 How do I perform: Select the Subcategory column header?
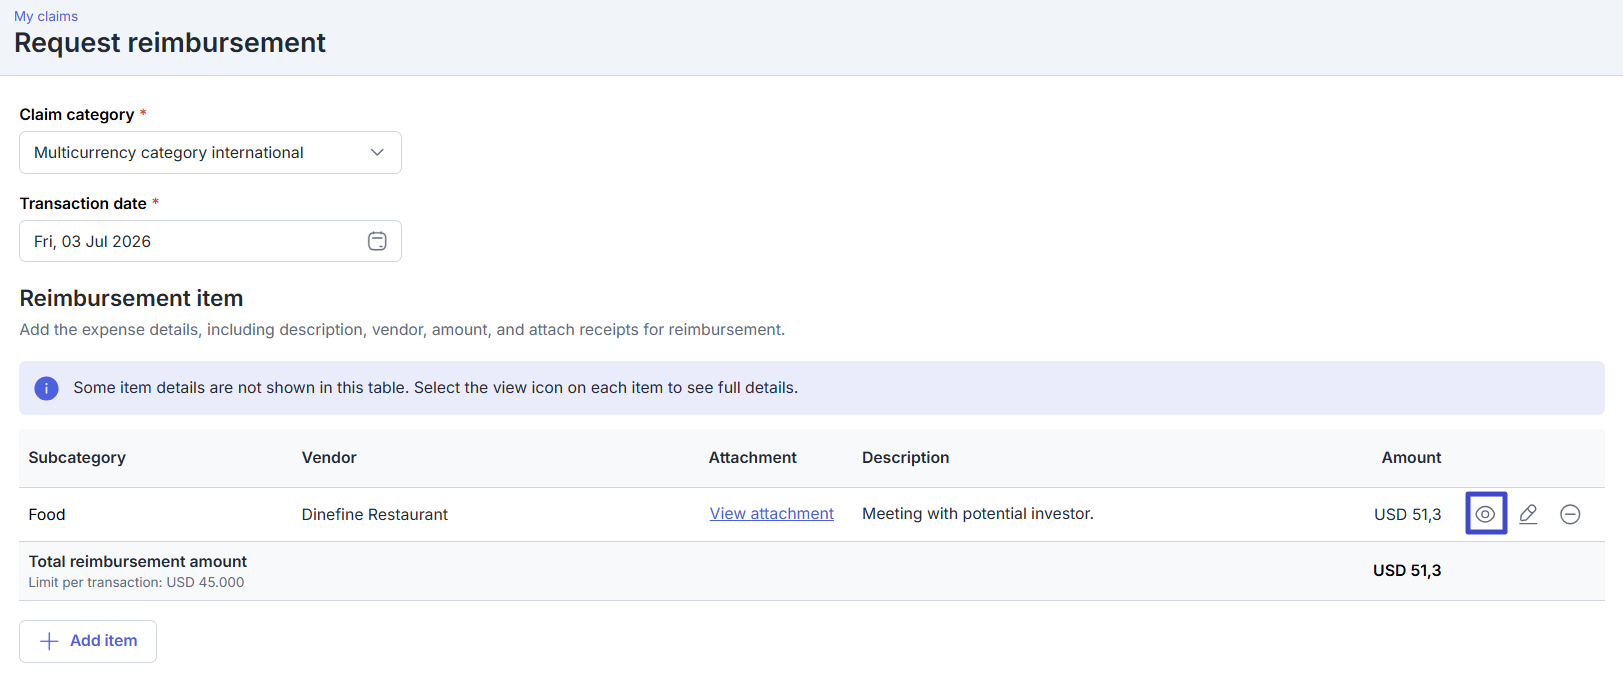click(77, 457)
